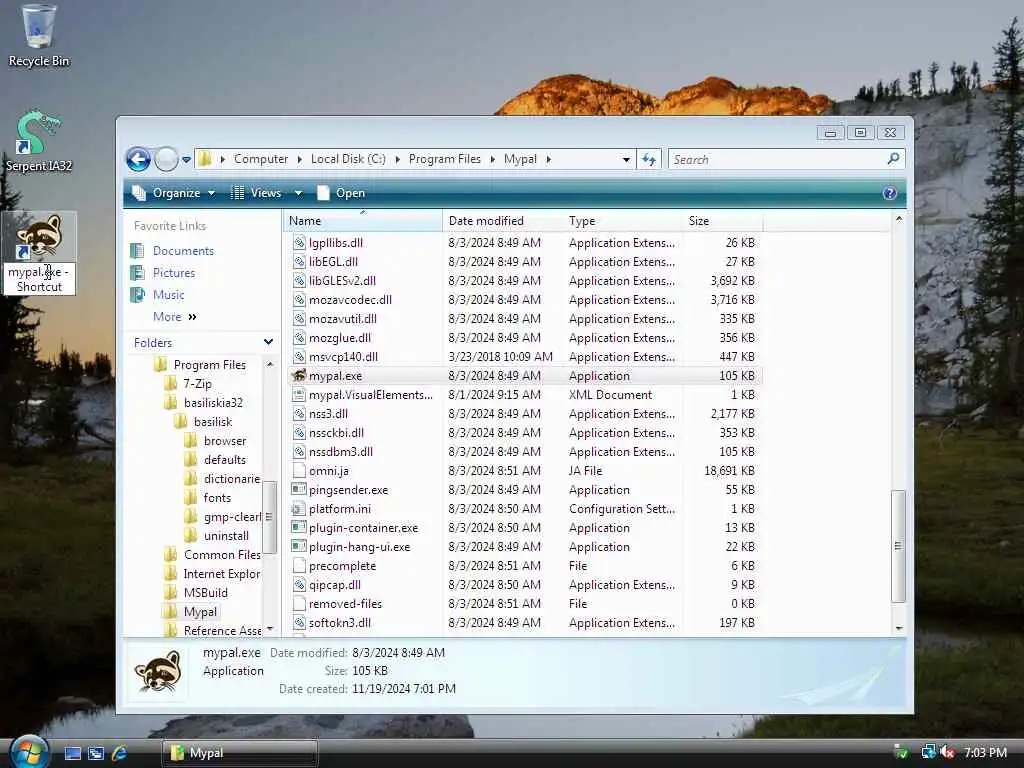Select the defaults folder in tree

click(x=225, y=460)
